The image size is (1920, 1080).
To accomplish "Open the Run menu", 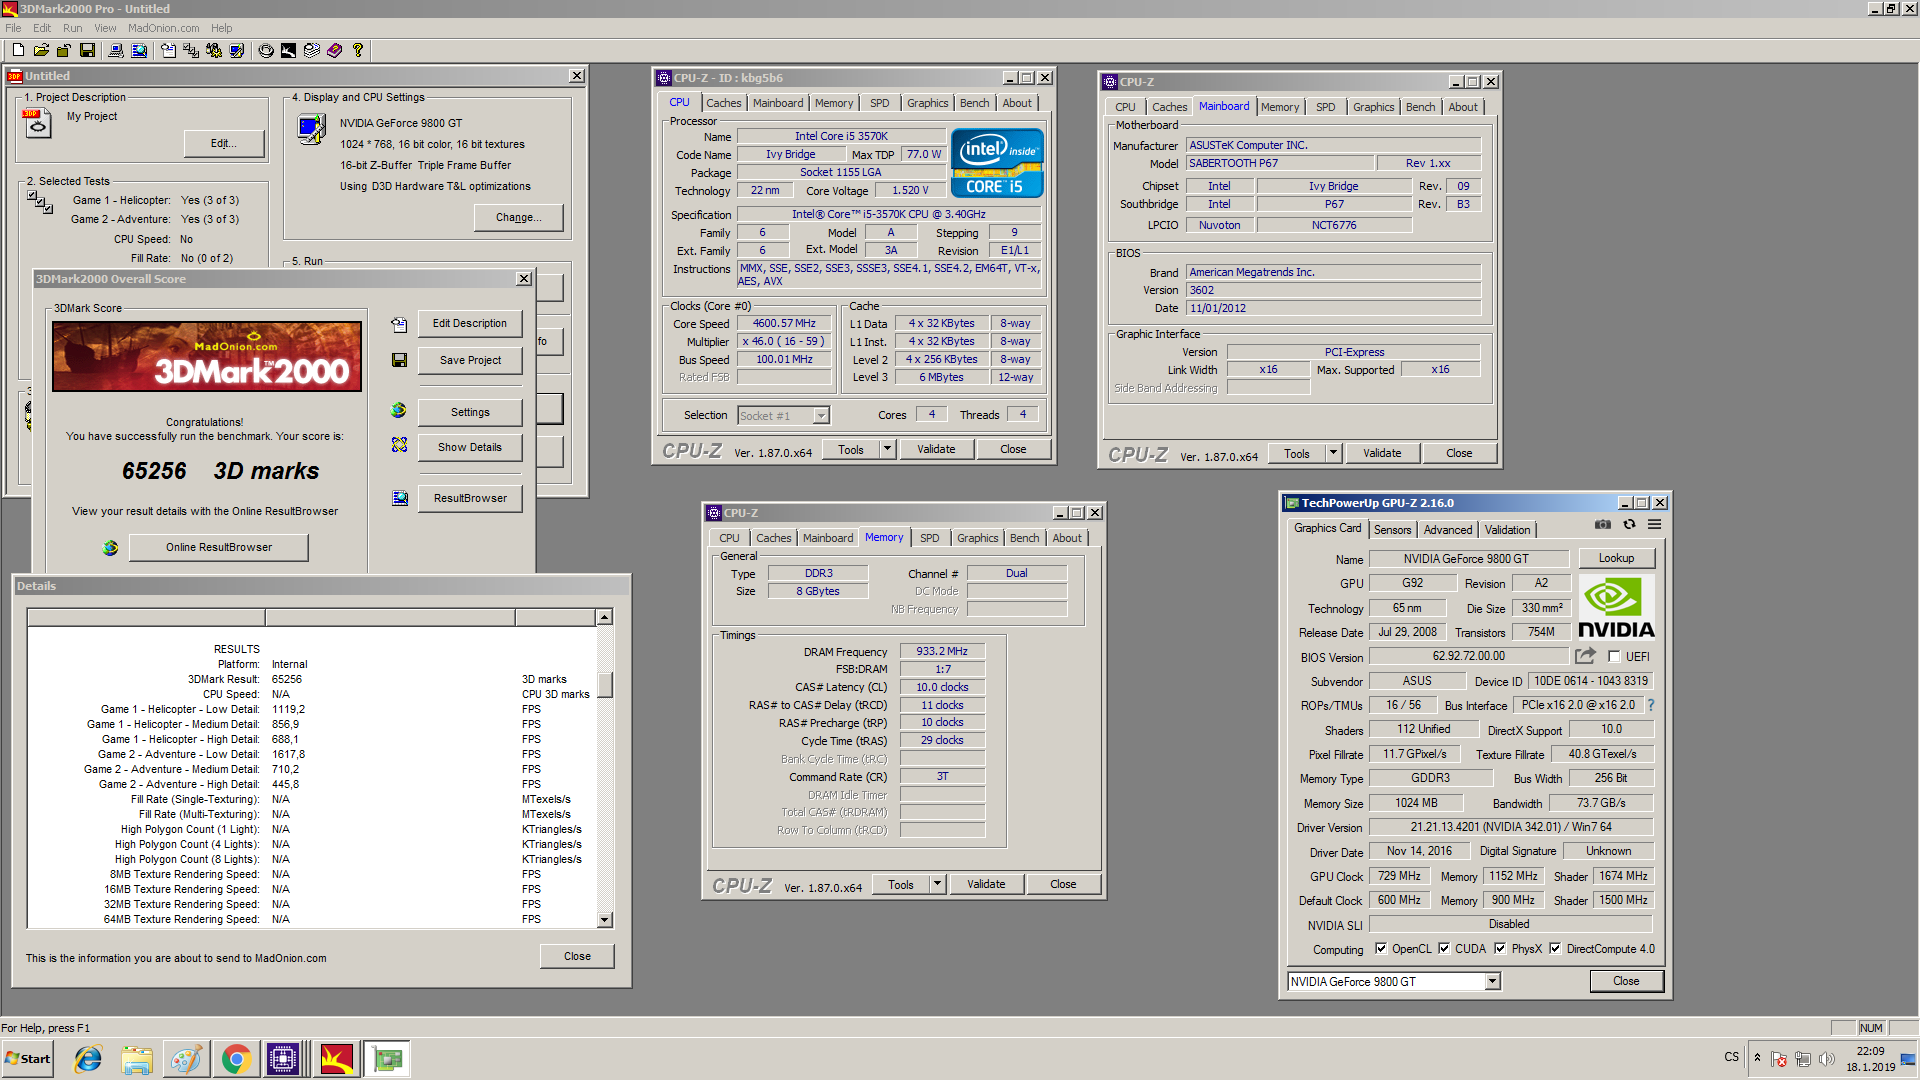I will pos(72,28).
